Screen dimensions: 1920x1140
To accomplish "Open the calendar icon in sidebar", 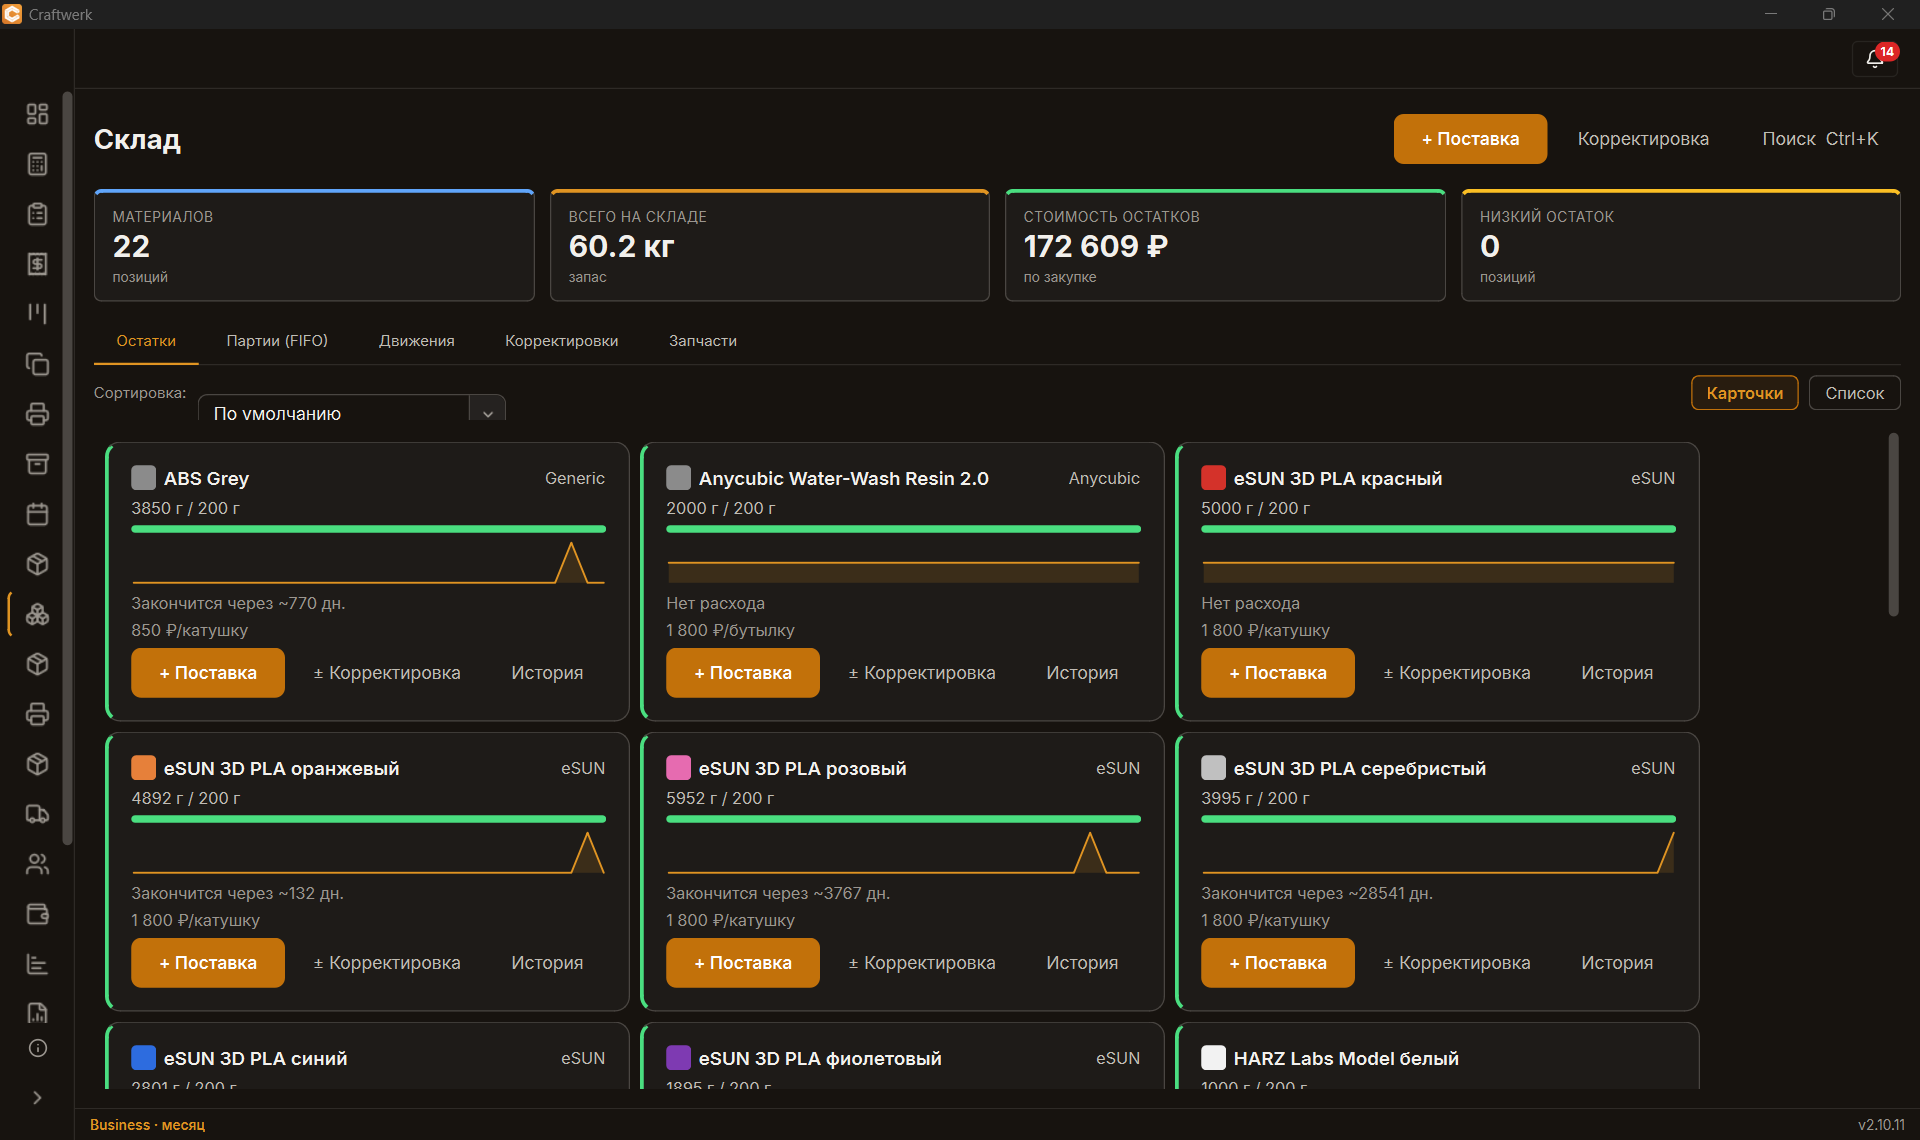I will (x=37, y=514).
